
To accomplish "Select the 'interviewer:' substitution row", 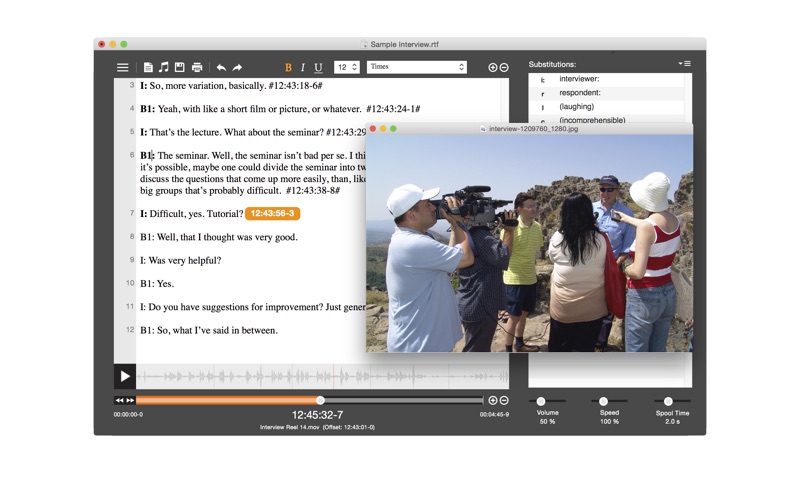I will pyautogui.click(x=607, y=79).
